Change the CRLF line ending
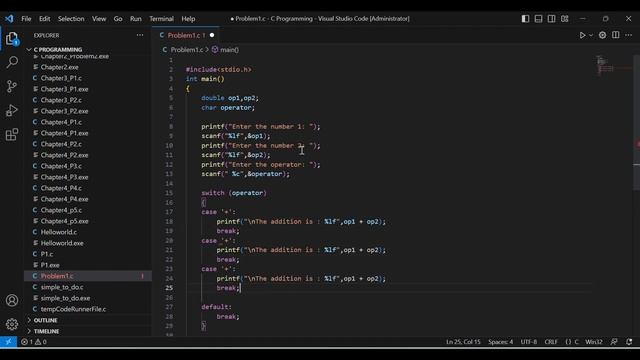Viewport: 640px width, 360px height. tap(551, 342)
